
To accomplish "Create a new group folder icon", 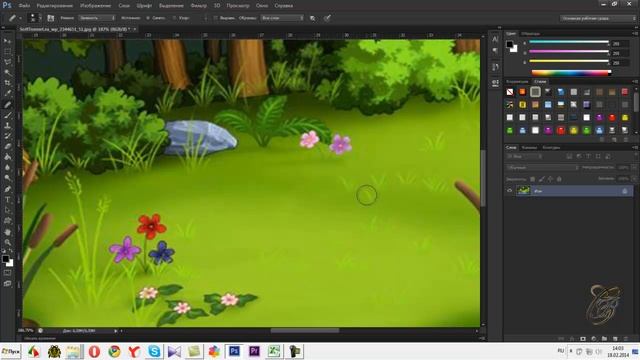I will click(604, 339).
